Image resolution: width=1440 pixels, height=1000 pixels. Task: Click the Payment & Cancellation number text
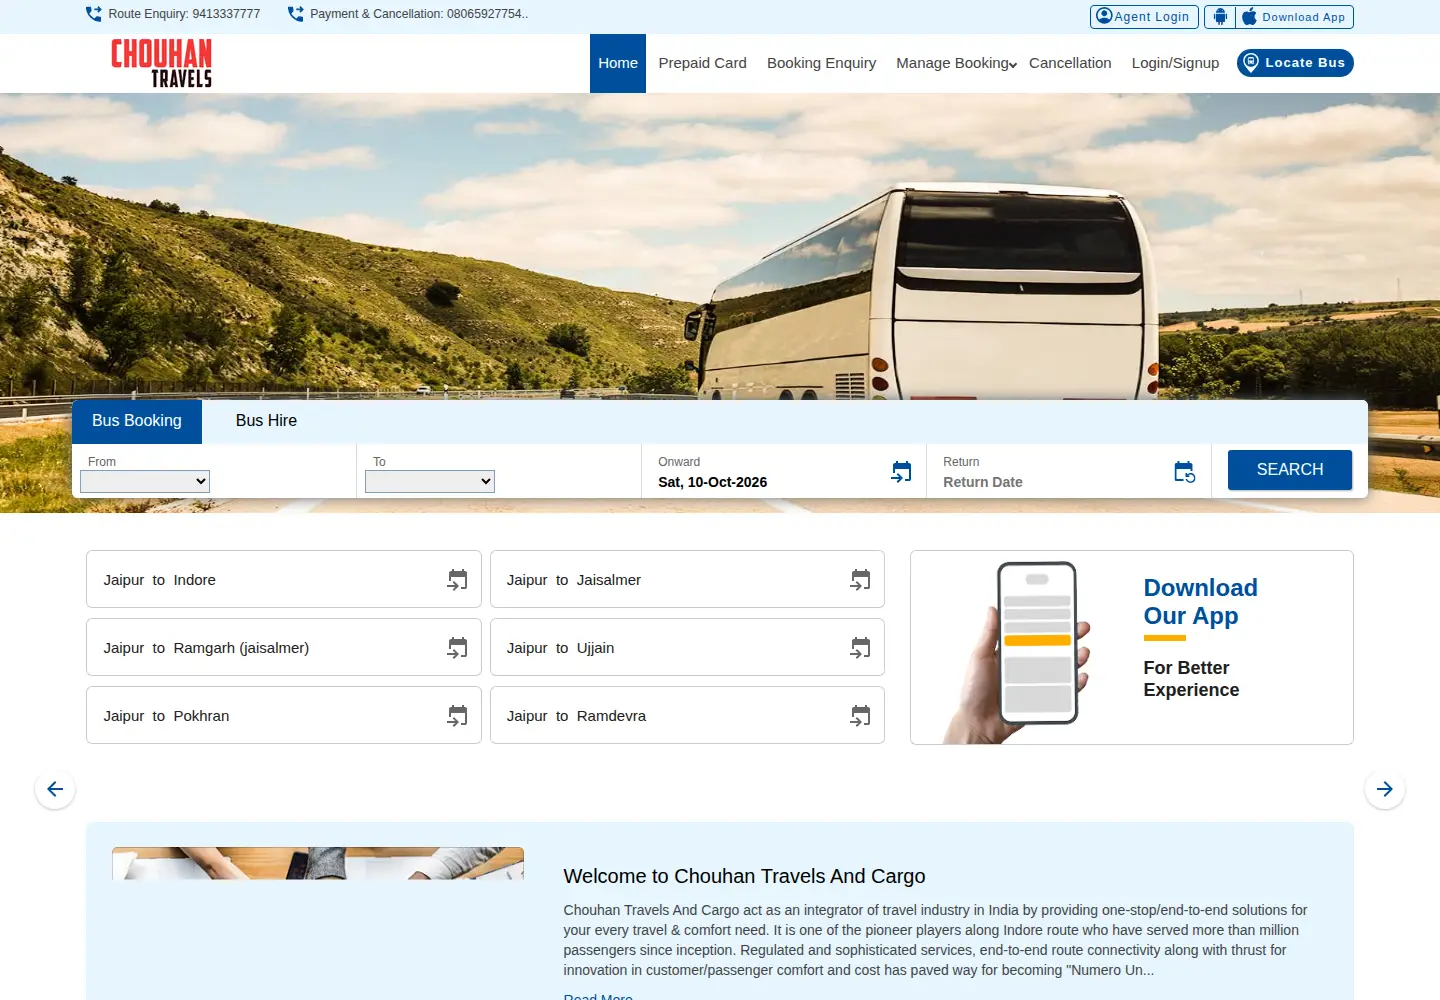click(419, 14)
